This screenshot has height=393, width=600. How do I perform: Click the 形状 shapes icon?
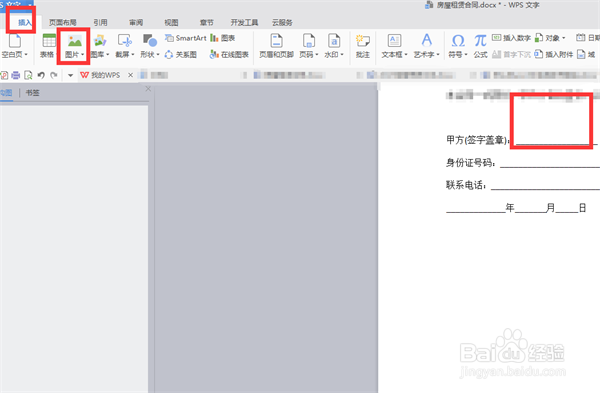pos(150,41)
